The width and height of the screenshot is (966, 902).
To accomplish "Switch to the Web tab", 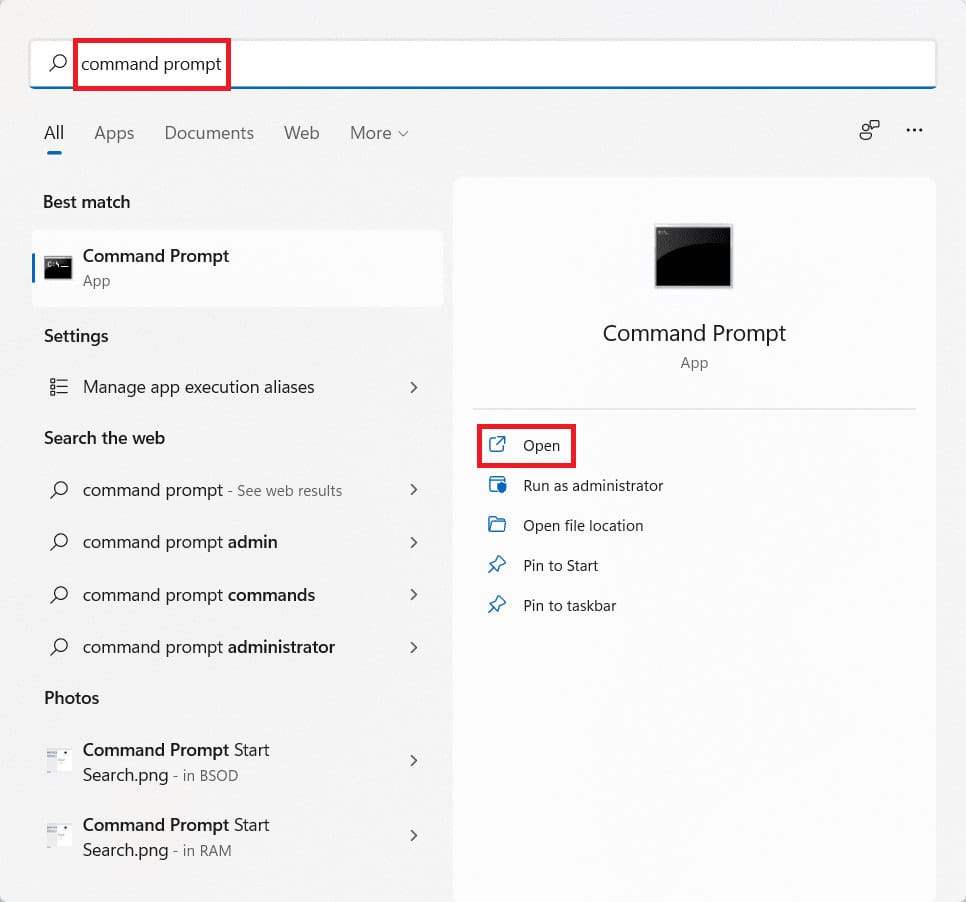I will pyautogui.click(x=301, y=133).
